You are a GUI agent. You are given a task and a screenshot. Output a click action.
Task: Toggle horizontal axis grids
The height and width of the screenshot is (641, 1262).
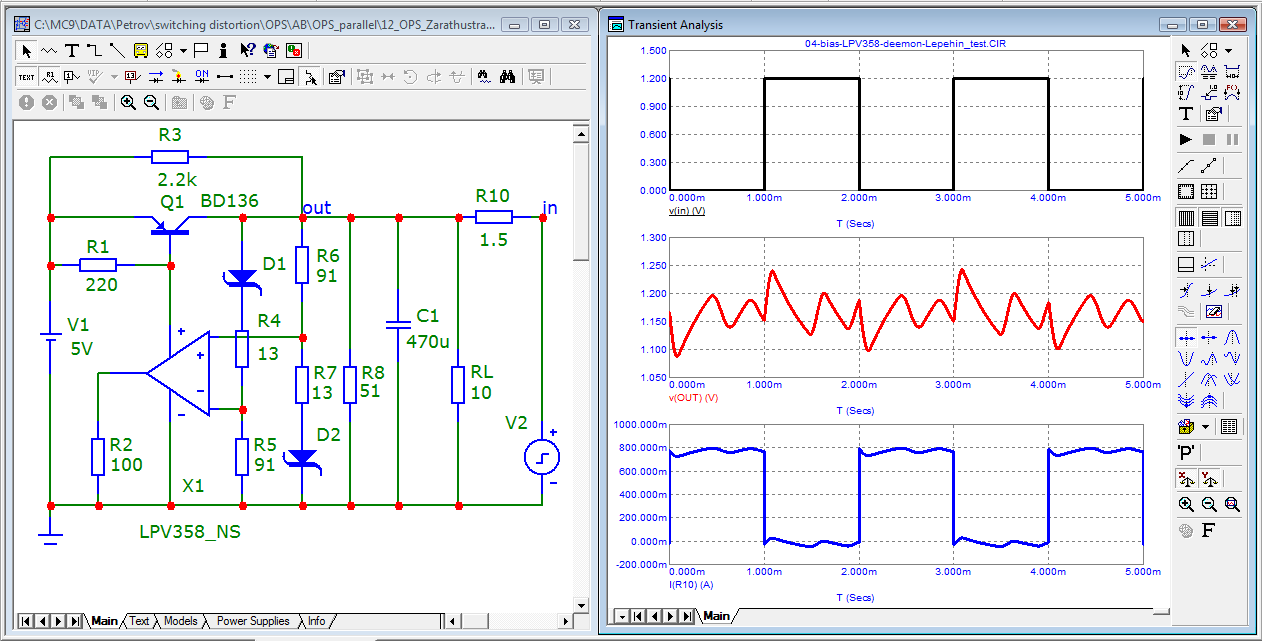pyautogui.click(x=1186, y=218)
